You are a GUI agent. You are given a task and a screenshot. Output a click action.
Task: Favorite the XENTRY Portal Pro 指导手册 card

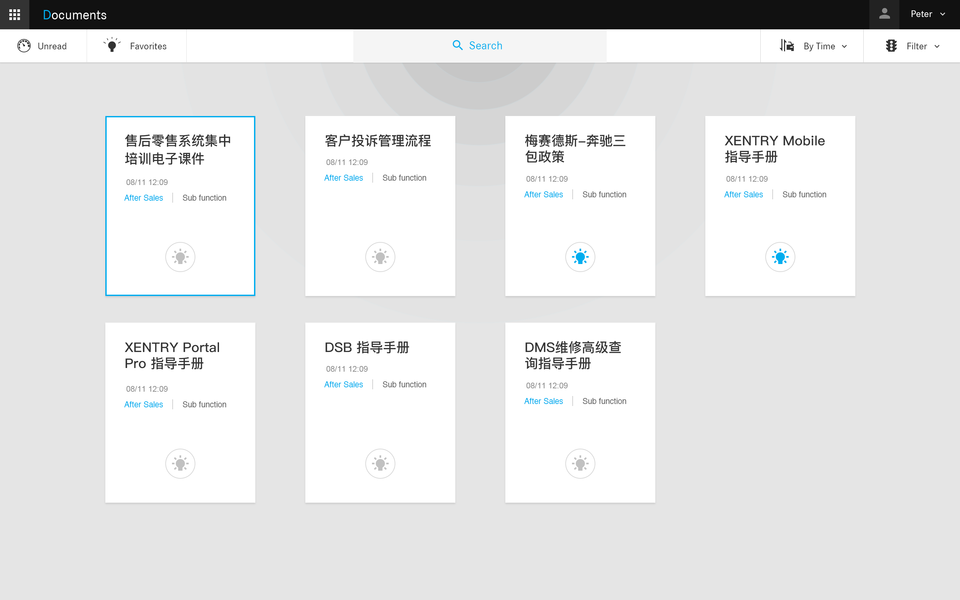[180, 463]
